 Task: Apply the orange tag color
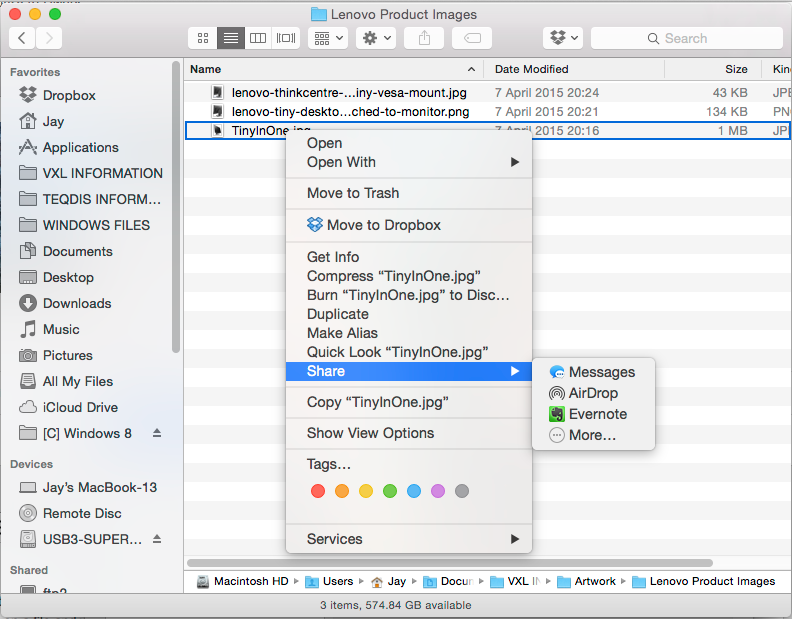click(342, 491)
